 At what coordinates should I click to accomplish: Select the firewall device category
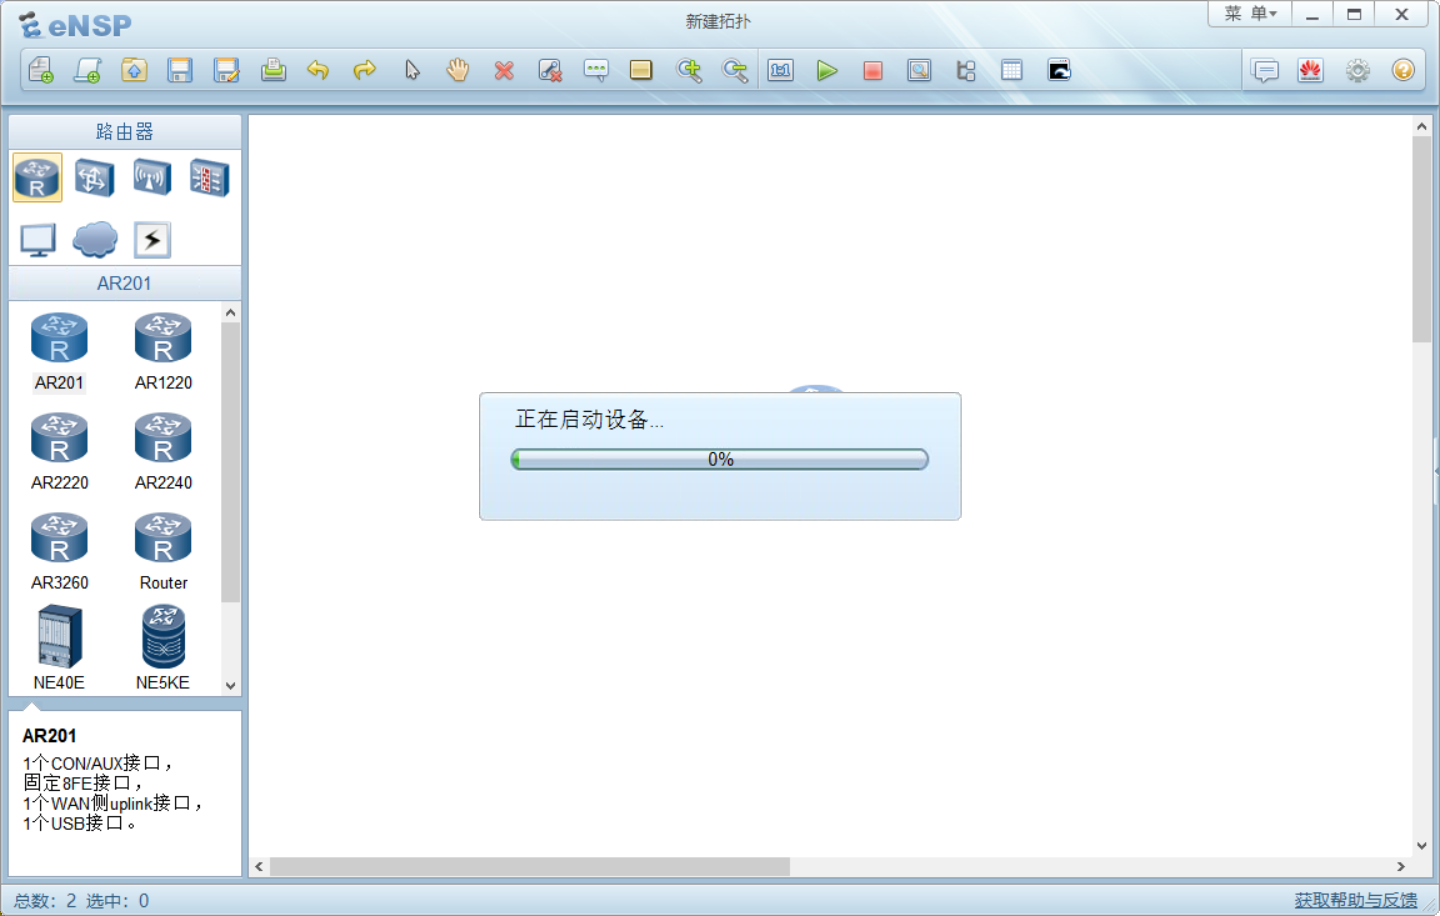pos(210,177)
